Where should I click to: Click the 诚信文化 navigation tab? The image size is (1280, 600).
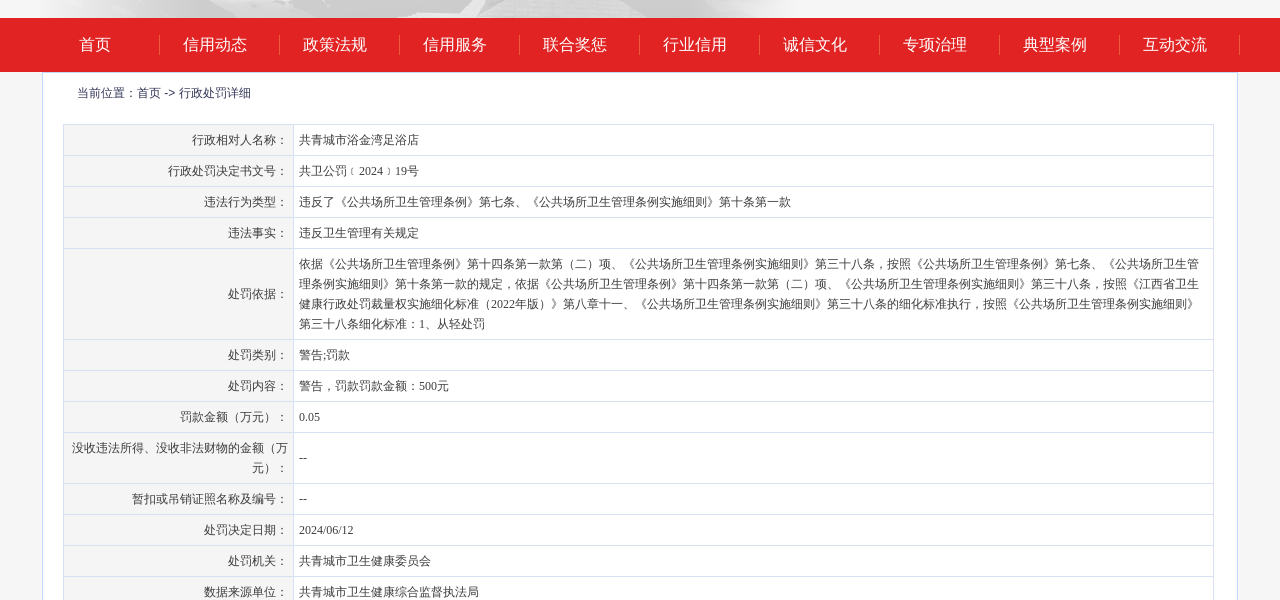coord(815,45)
